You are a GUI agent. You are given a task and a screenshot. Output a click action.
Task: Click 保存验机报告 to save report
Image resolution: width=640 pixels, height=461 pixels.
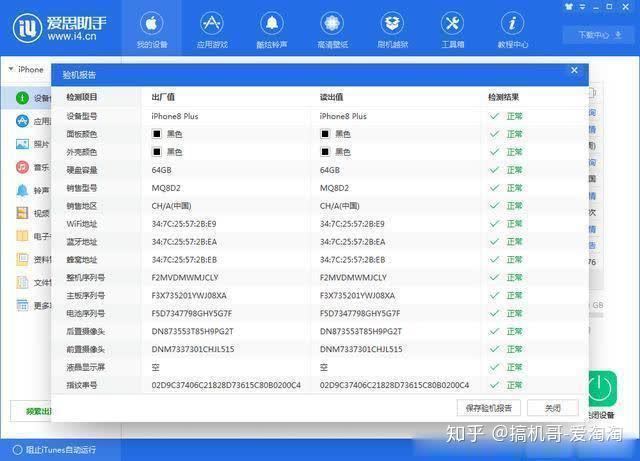click(x=488, y=408)
